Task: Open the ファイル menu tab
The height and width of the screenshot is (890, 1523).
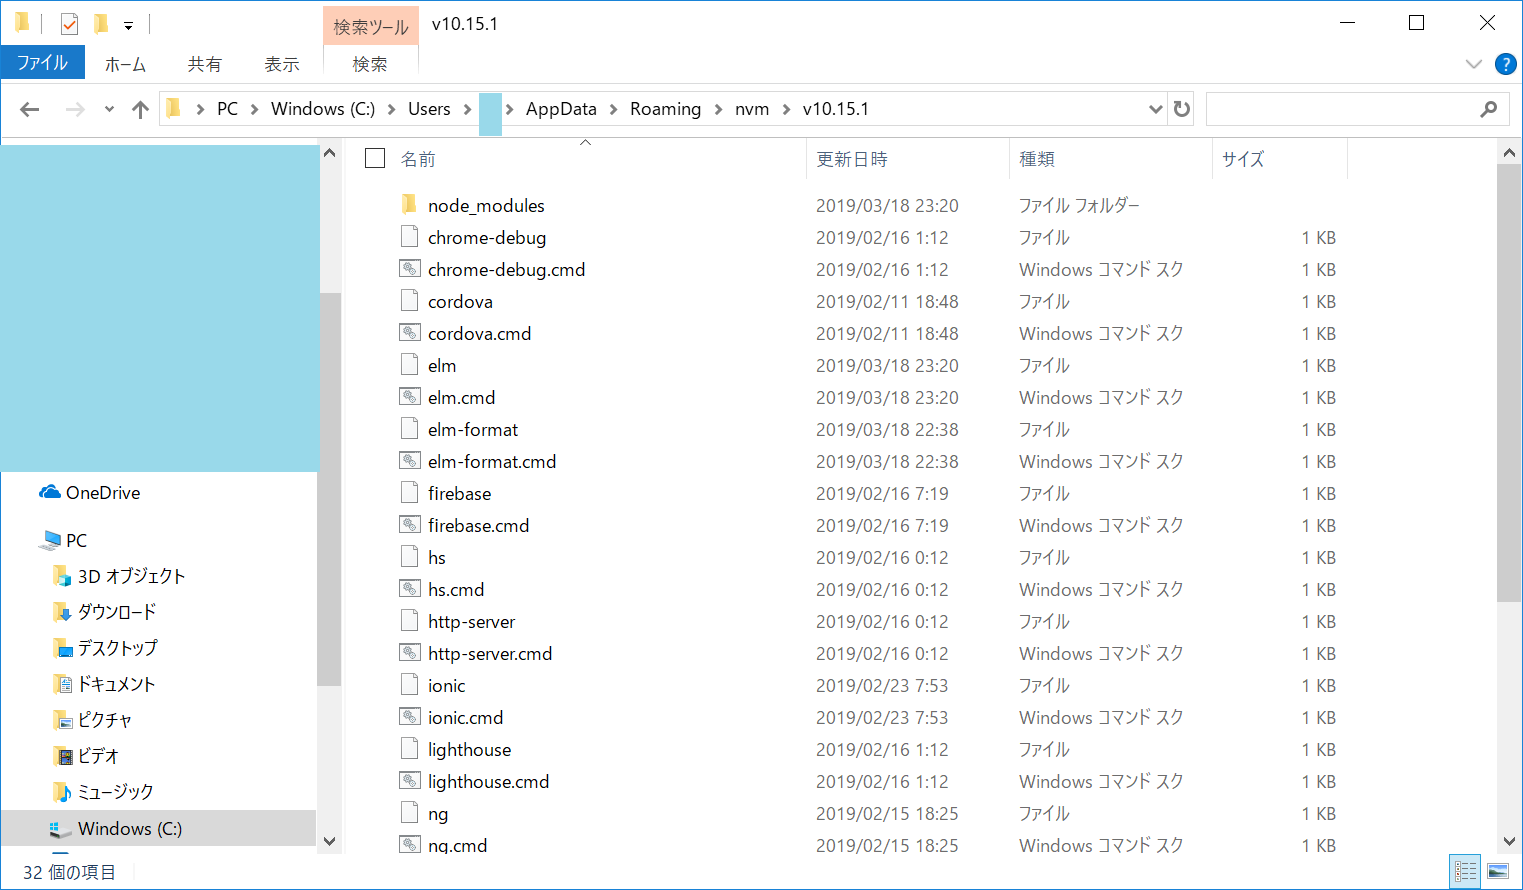Action: click(x=42, y=63)
